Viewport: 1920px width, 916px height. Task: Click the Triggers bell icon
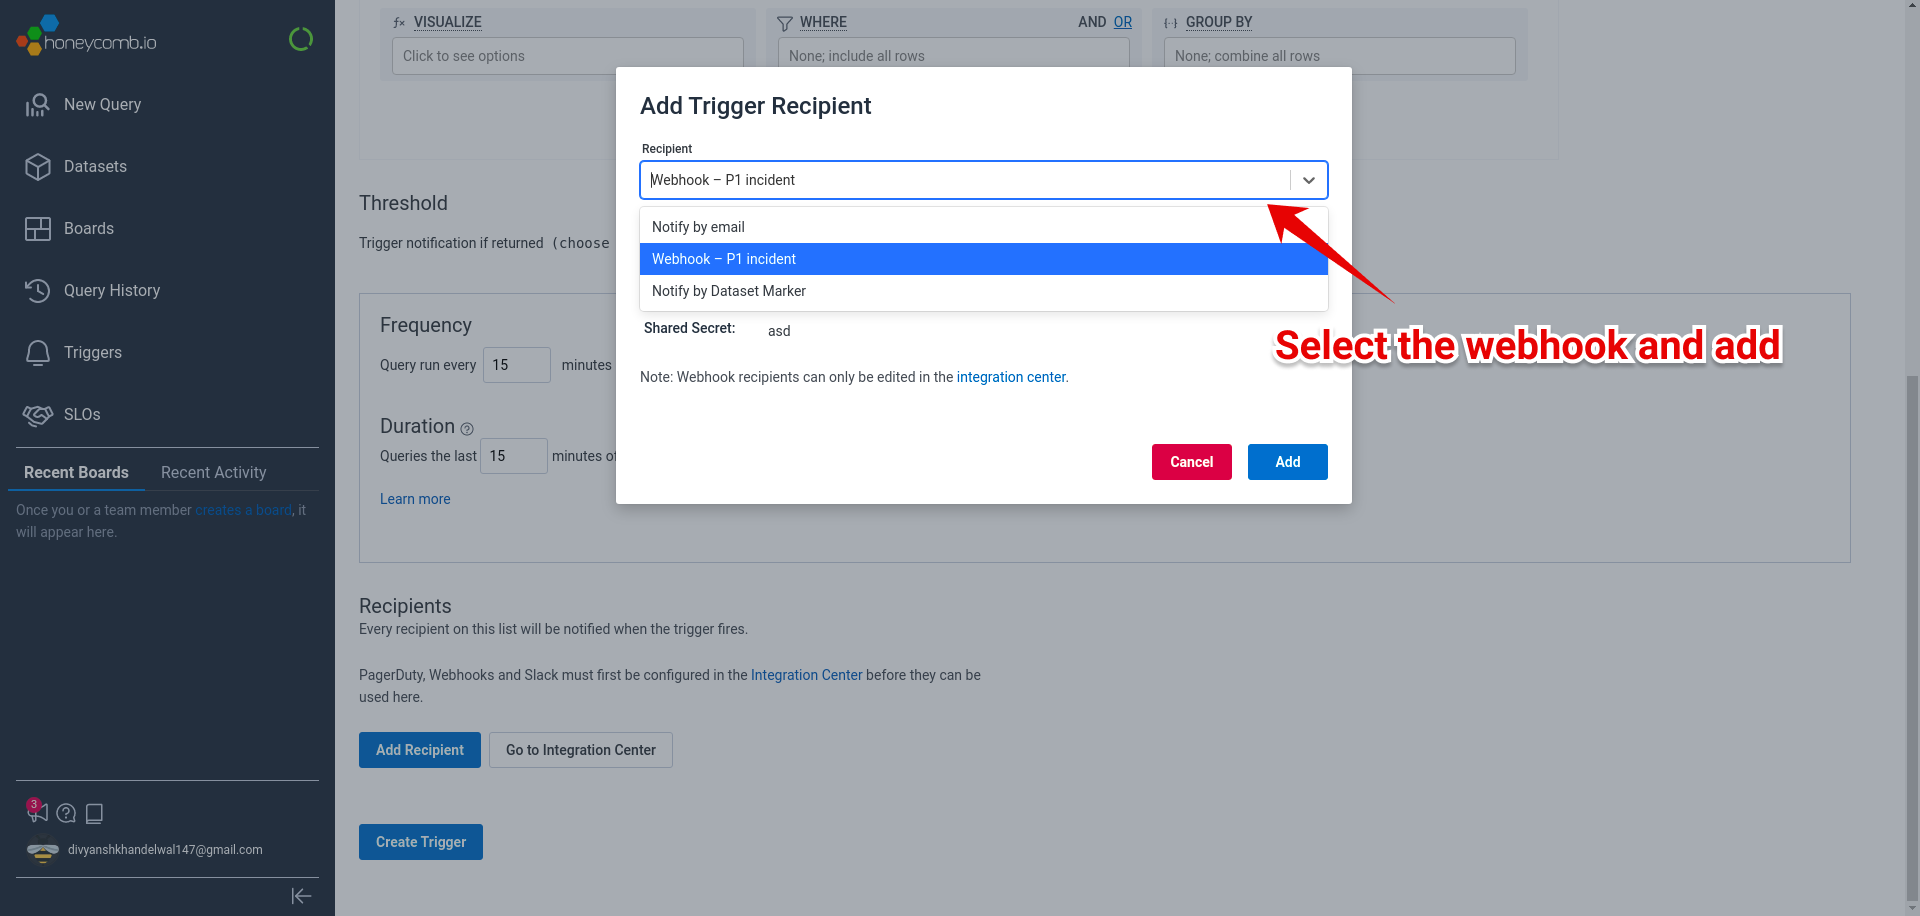tap(38, 353)
